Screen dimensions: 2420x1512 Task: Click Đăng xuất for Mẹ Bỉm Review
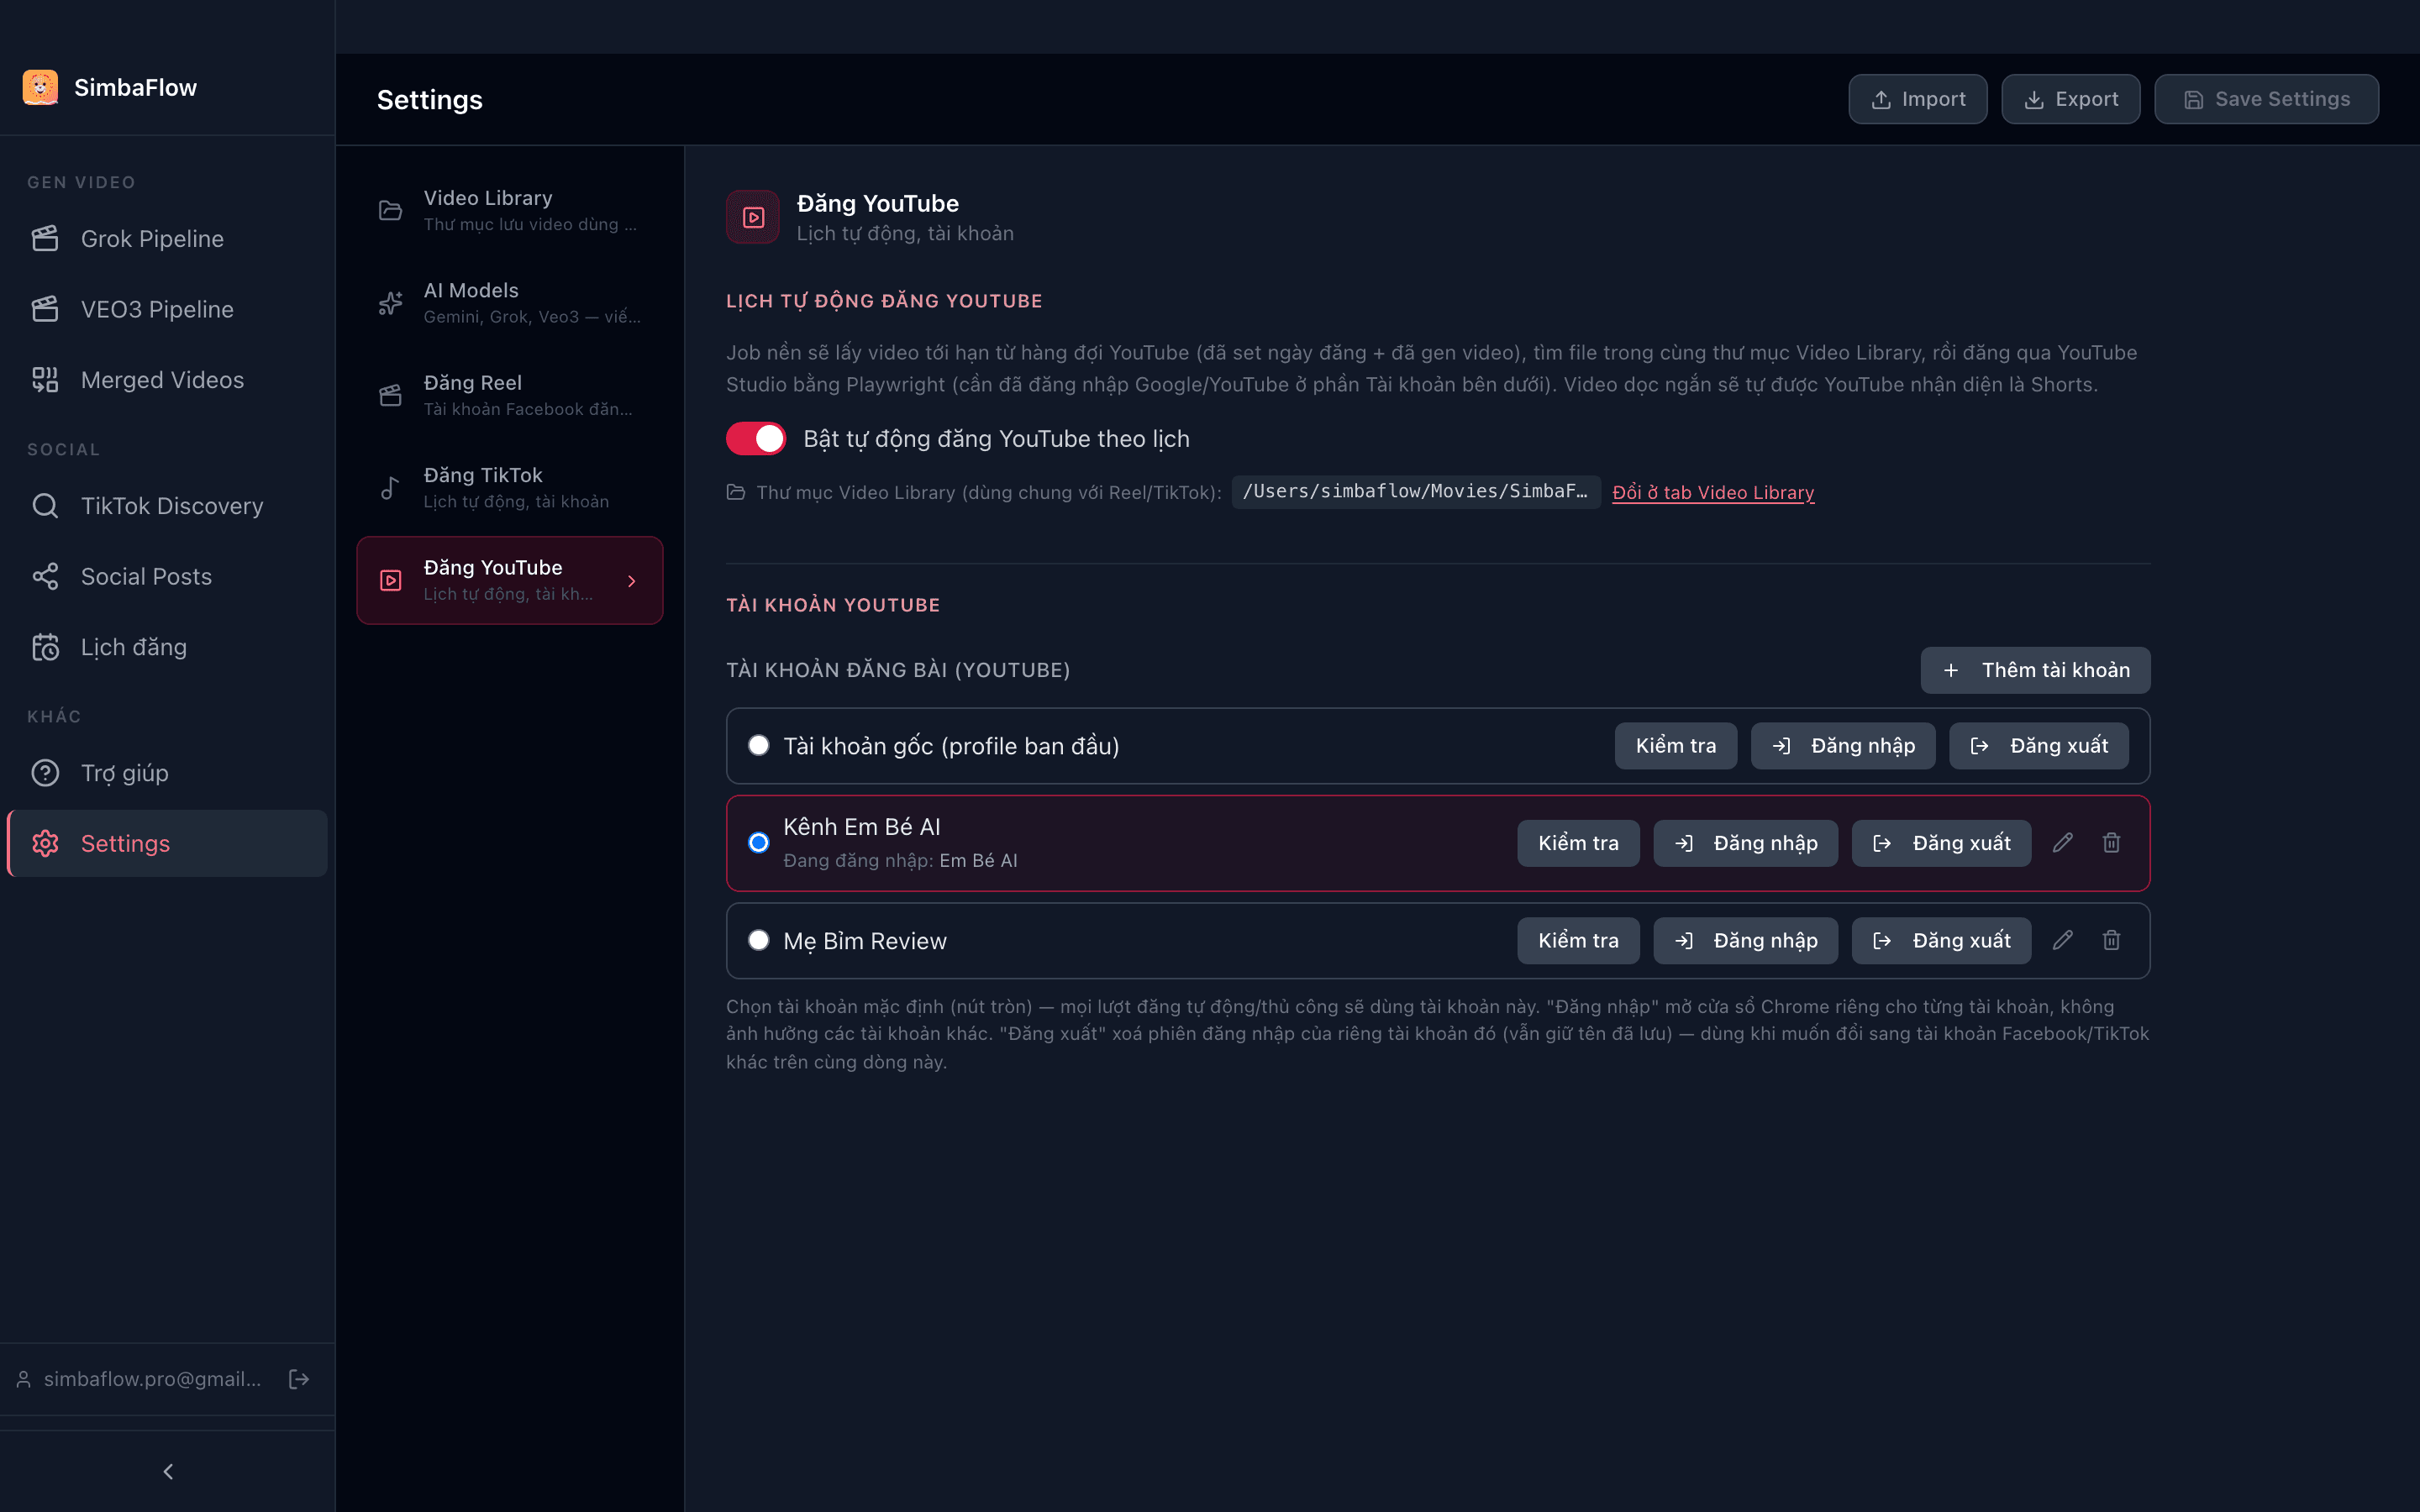tap(1941, 940)
